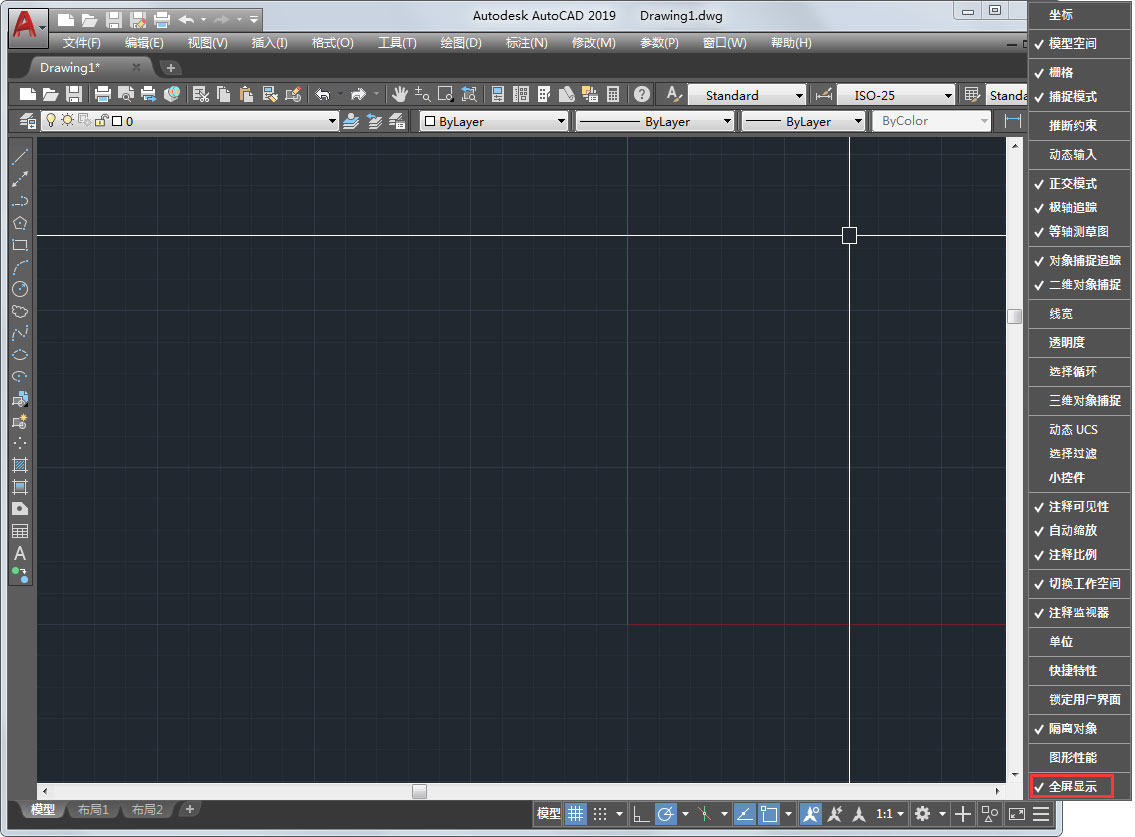Viewport: 1135px width, 837px height.
Task: Select the Line tool
Action: 19,156
